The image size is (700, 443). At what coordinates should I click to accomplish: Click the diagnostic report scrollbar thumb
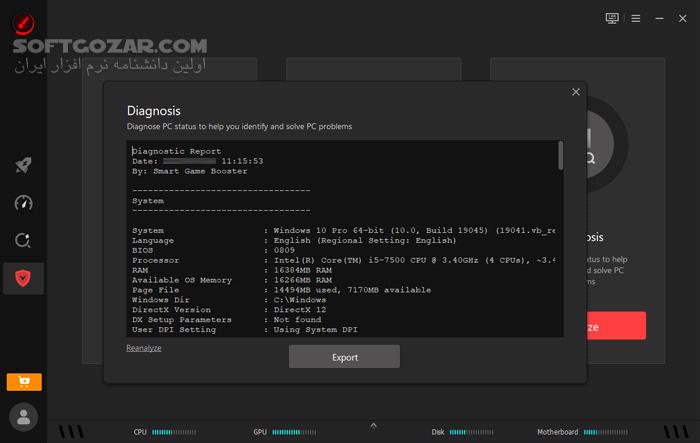coord(560,155)
